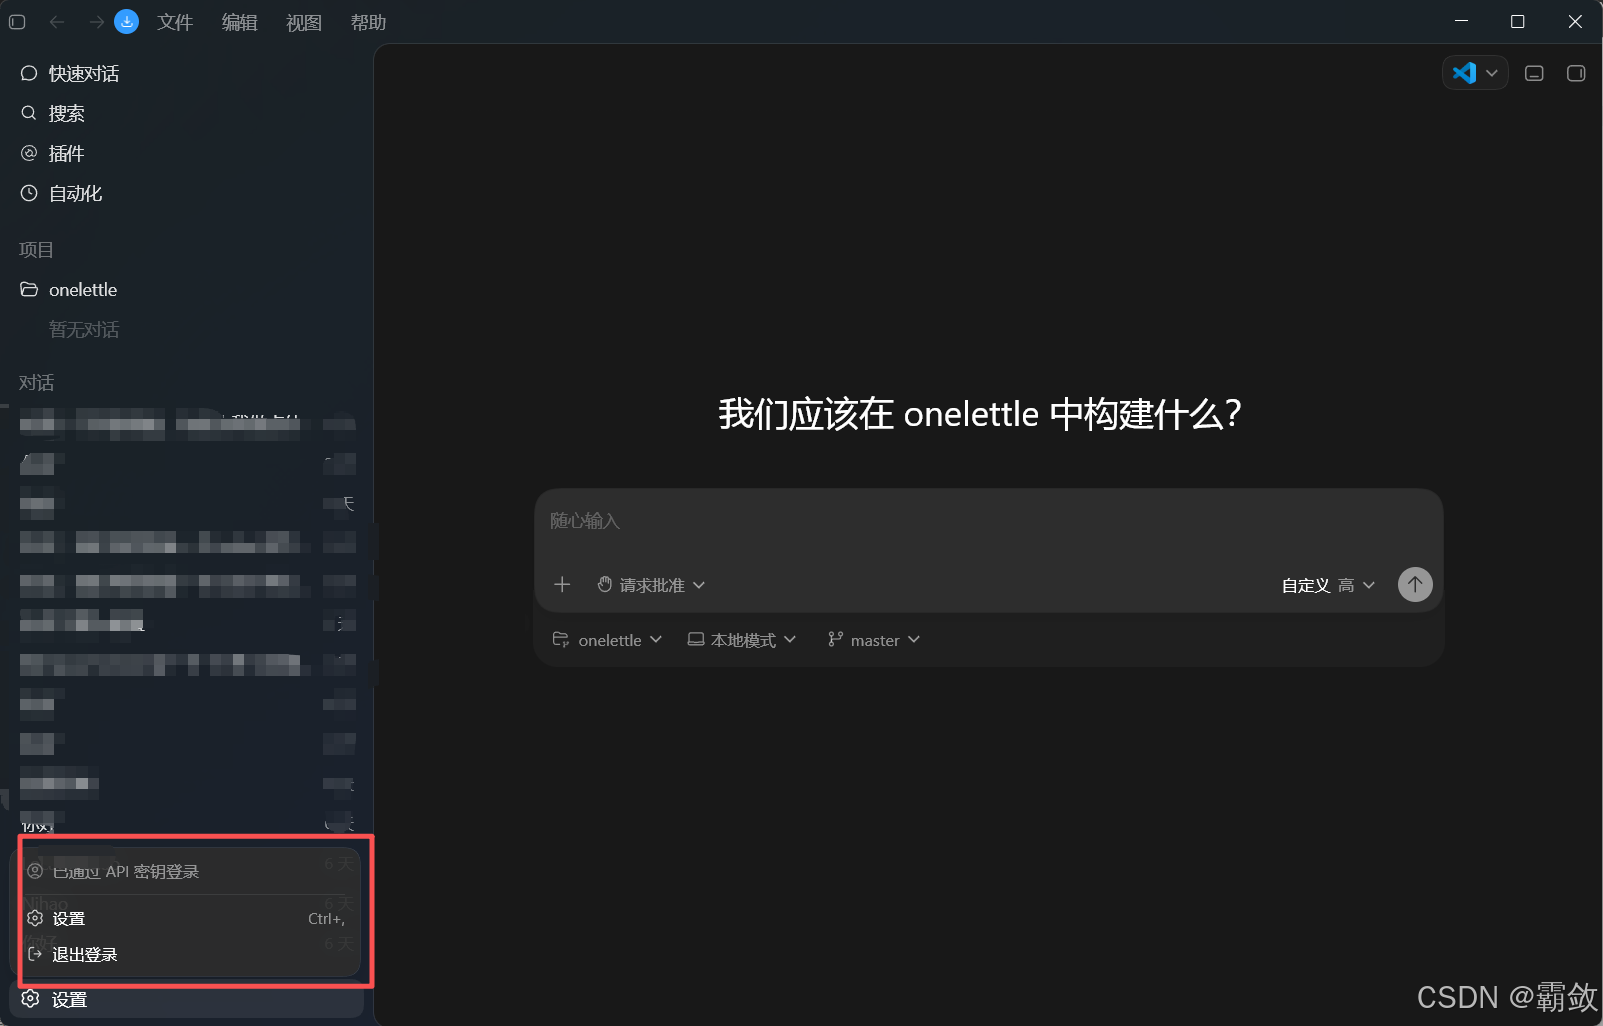Click the blue download update icon
This screenshot has width=1603, height=1026.
click(126, 22)
